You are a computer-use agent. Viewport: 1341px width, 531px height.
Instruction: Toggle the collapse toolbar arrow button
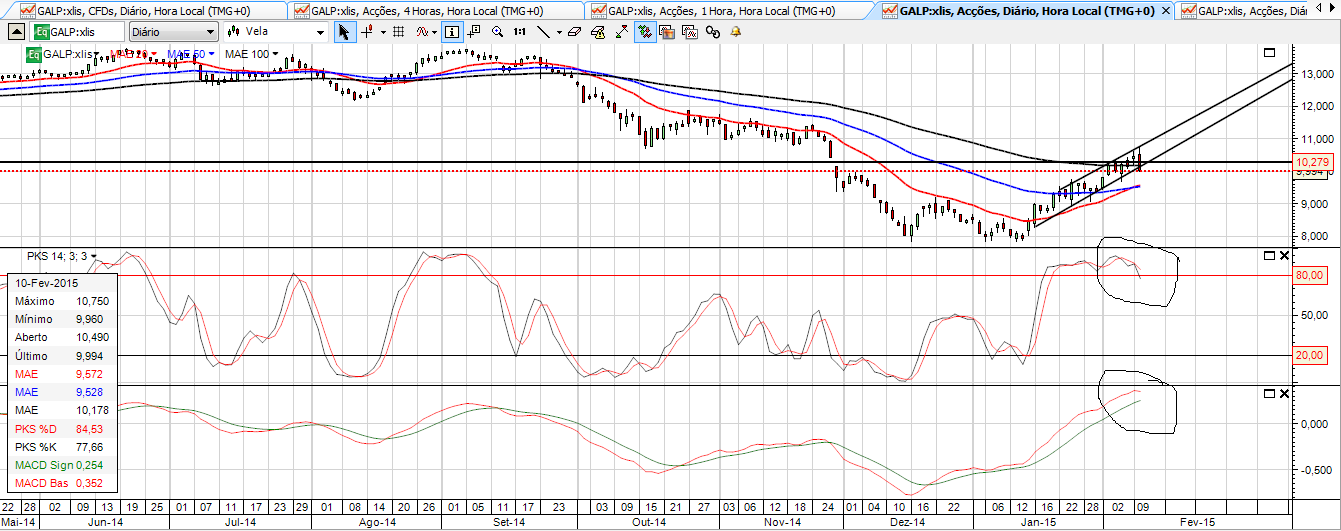(16, 32)
